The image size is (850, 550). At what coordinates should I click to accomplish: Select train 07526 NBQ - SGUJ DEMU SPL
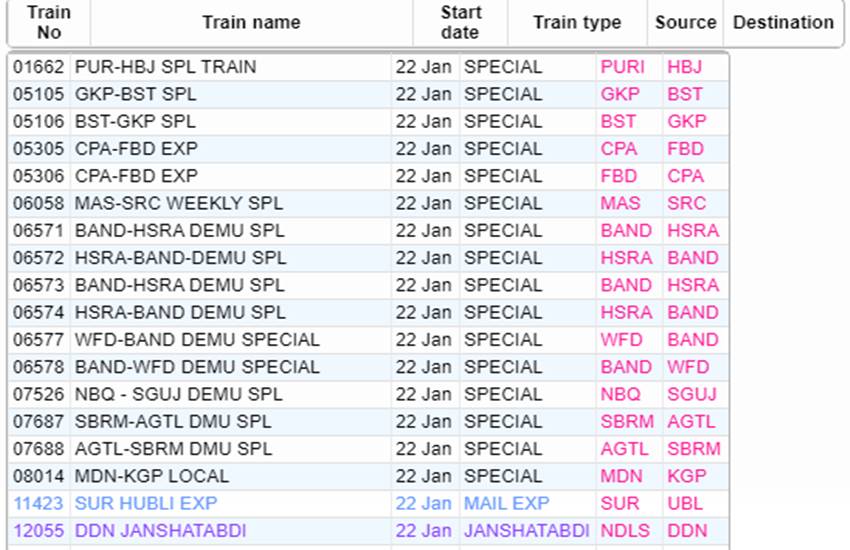point(369,394)
